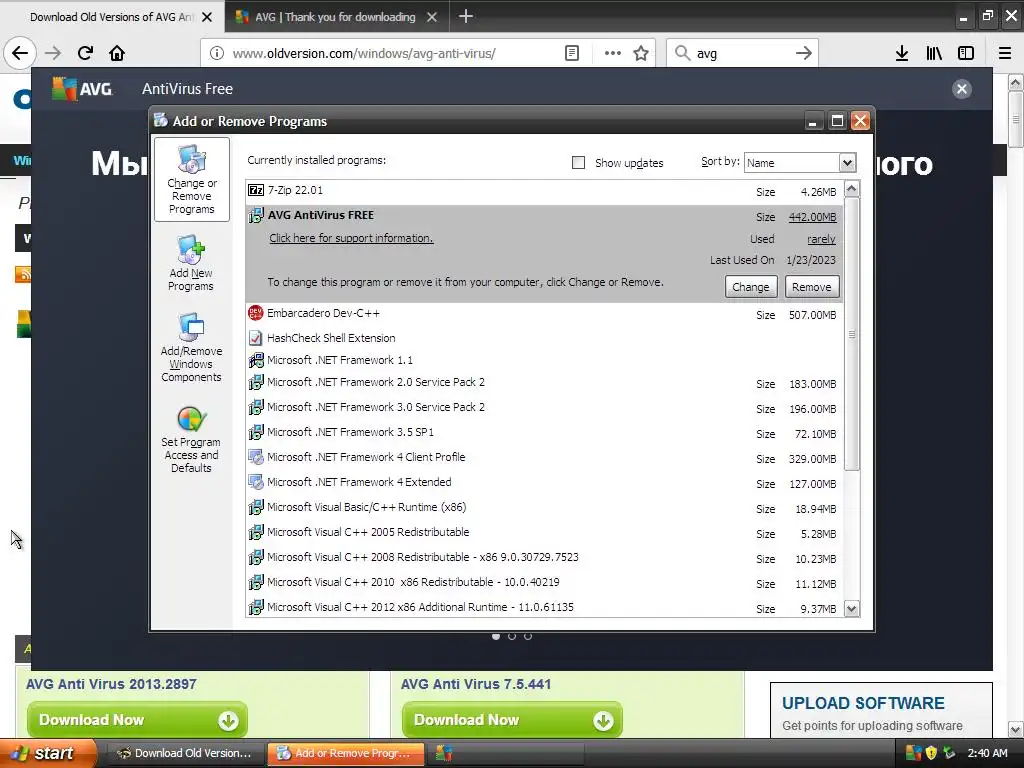Click Change button for AVG AntiVirus
The width and height of the screenshot is (1024, 768).
tap(750, 287)
